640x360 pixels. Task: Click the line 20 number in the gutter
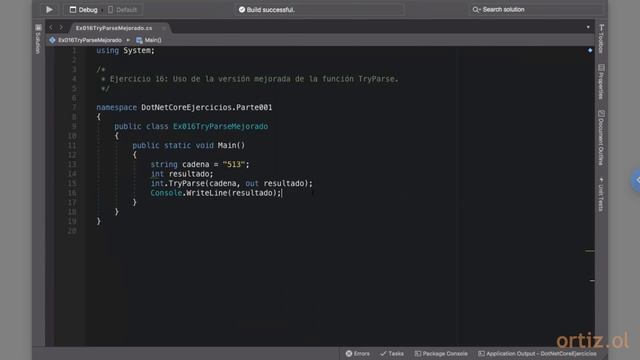pyautogui.click(x=72, y=231)
